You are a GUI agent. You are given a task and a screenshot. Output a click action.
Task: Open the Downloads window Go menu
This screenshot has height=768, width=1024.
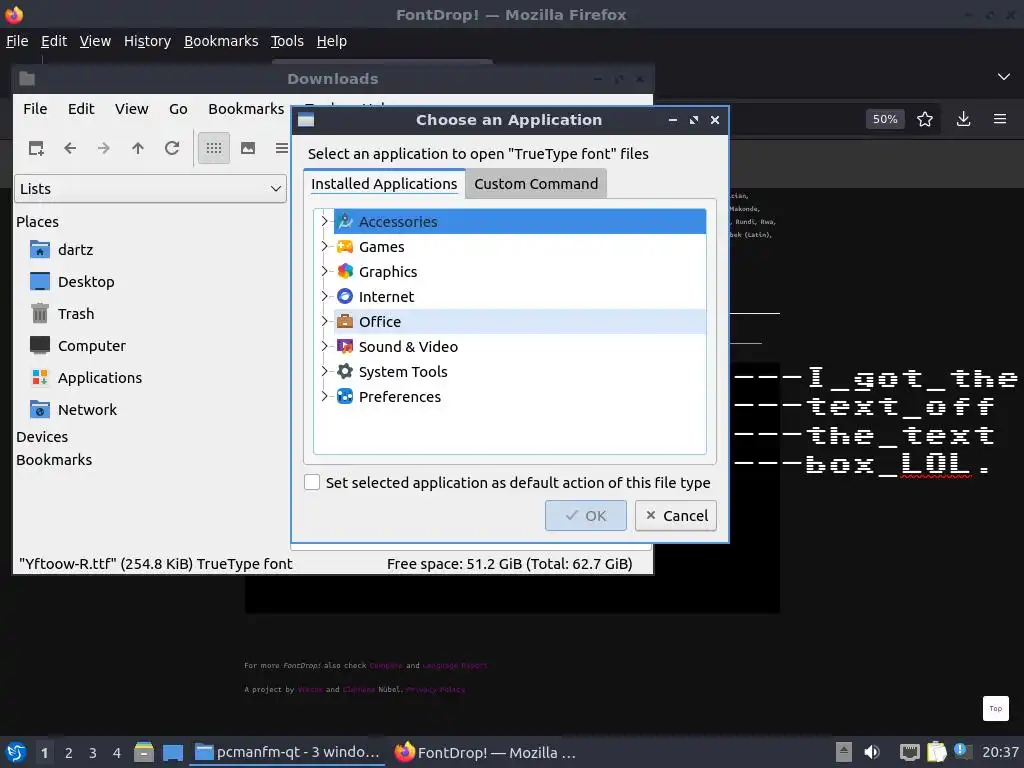pos(178,109)
